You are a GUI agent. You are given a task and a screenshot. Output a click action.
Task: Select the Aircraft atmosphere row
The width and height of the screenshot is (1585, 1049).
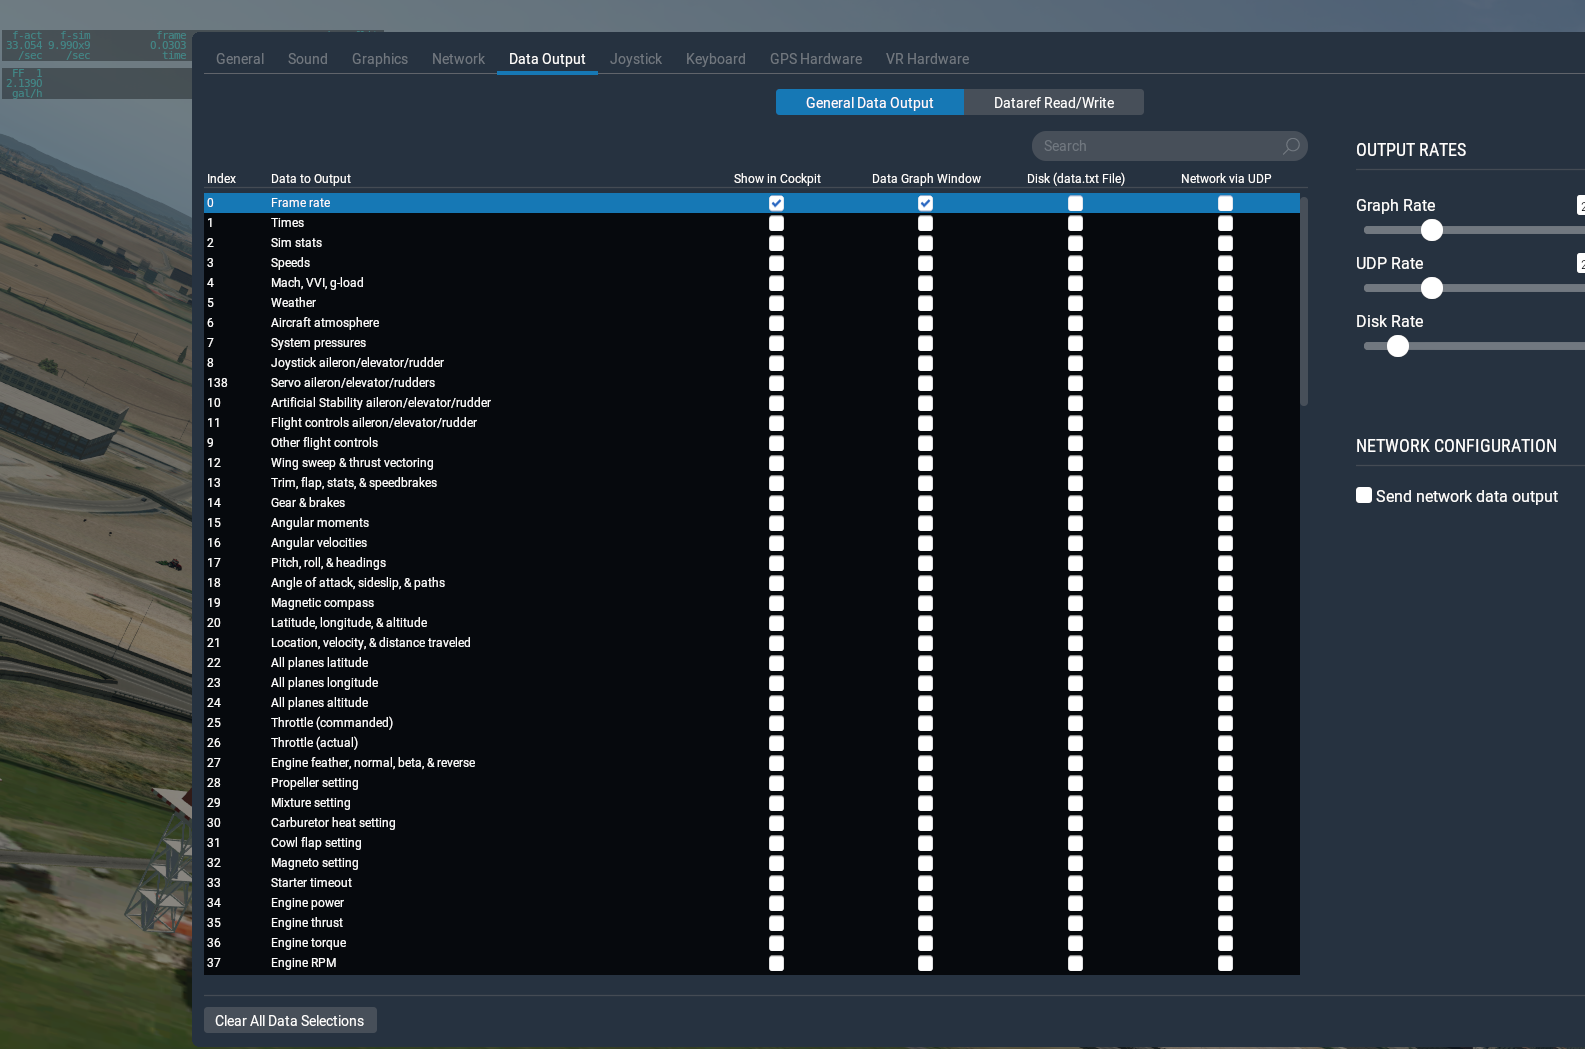[x=752, y=323]
